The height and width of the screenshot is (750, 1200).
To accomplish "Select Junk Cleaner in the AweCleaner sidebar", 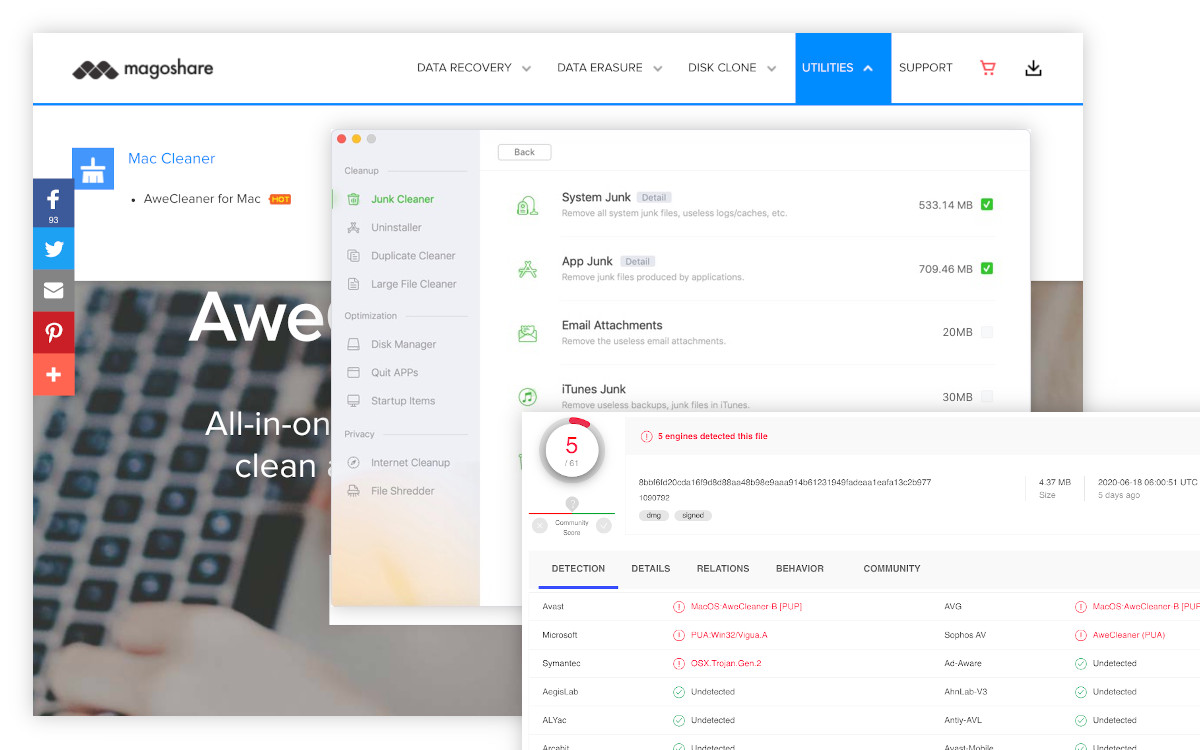I will [400, 199].
